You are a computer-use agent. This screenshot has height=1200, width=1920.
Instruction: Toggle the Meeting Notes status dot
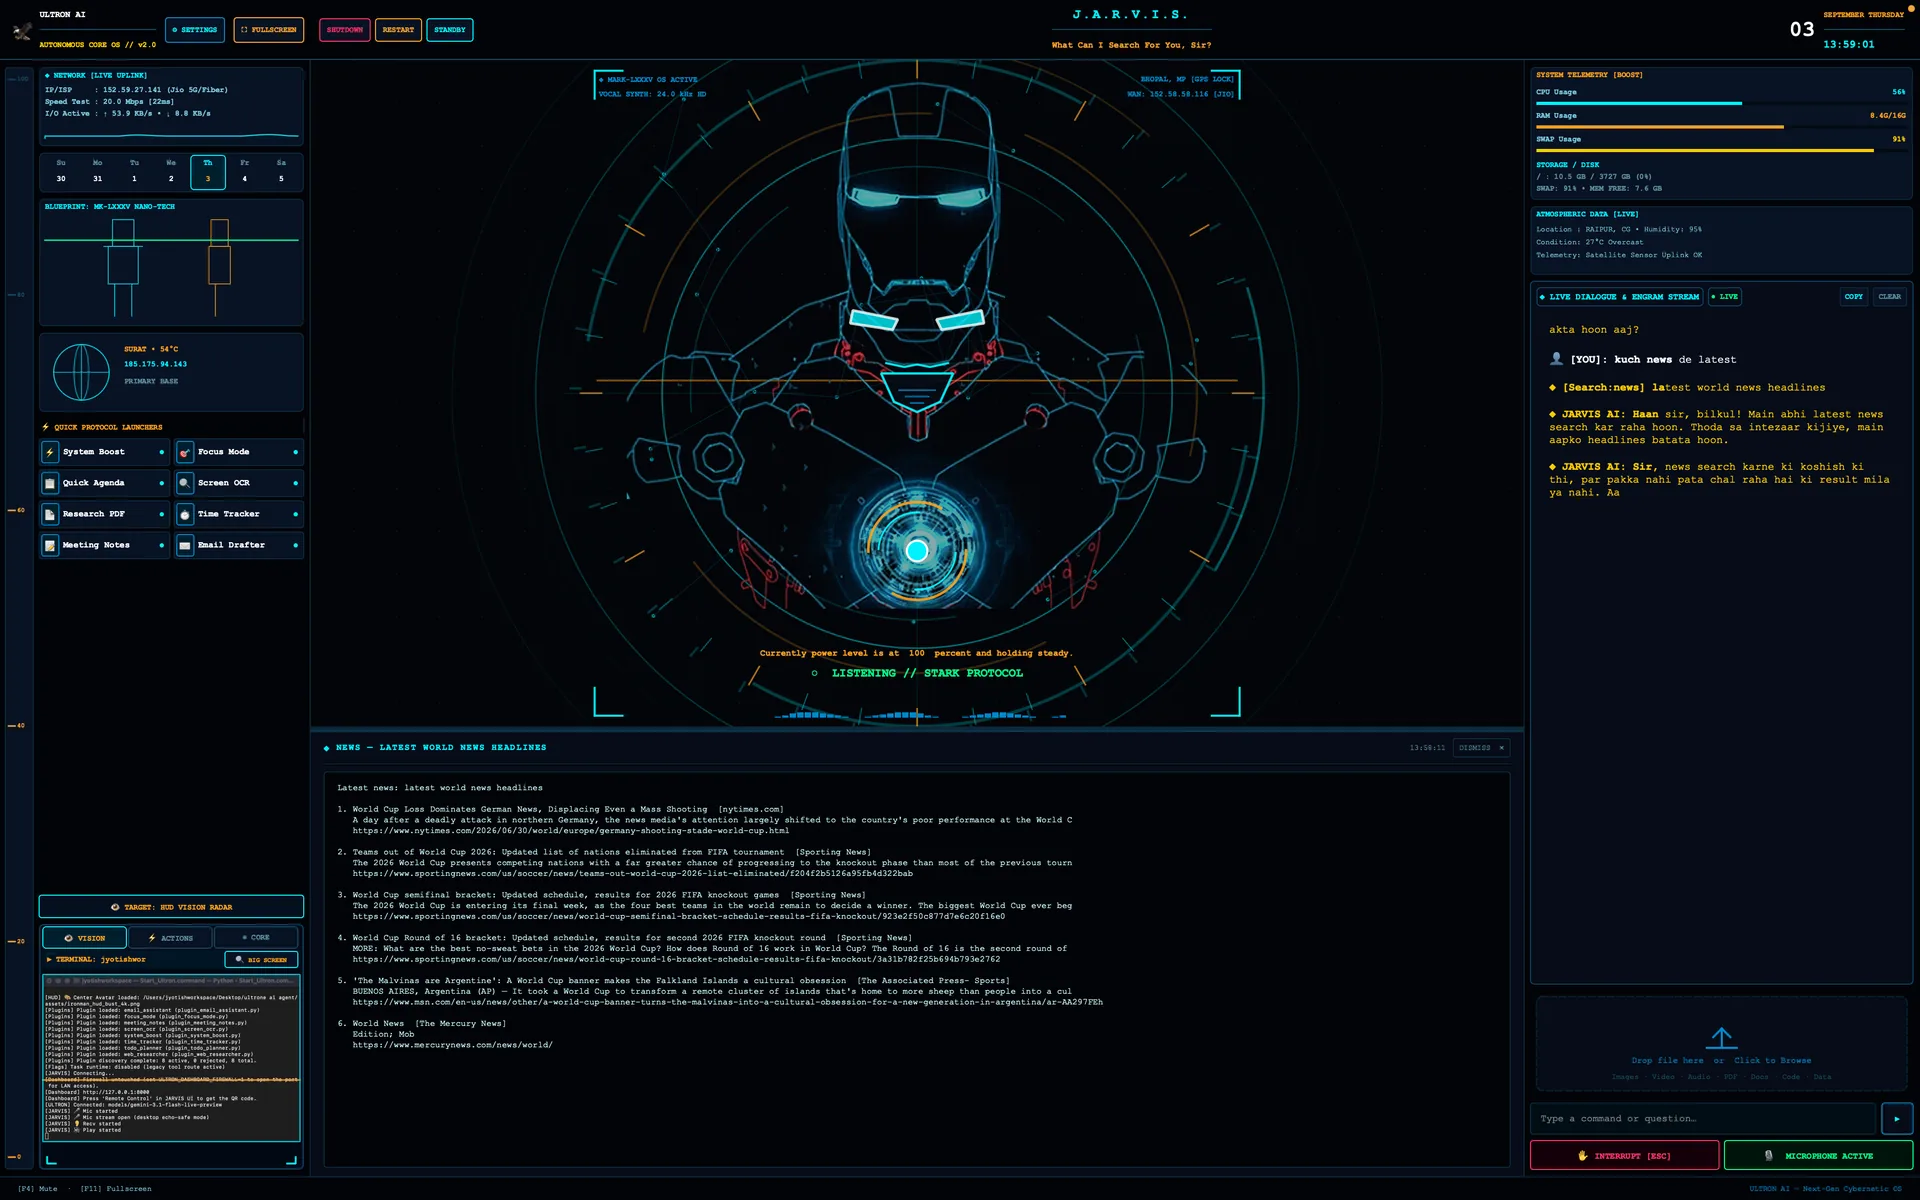161,545
